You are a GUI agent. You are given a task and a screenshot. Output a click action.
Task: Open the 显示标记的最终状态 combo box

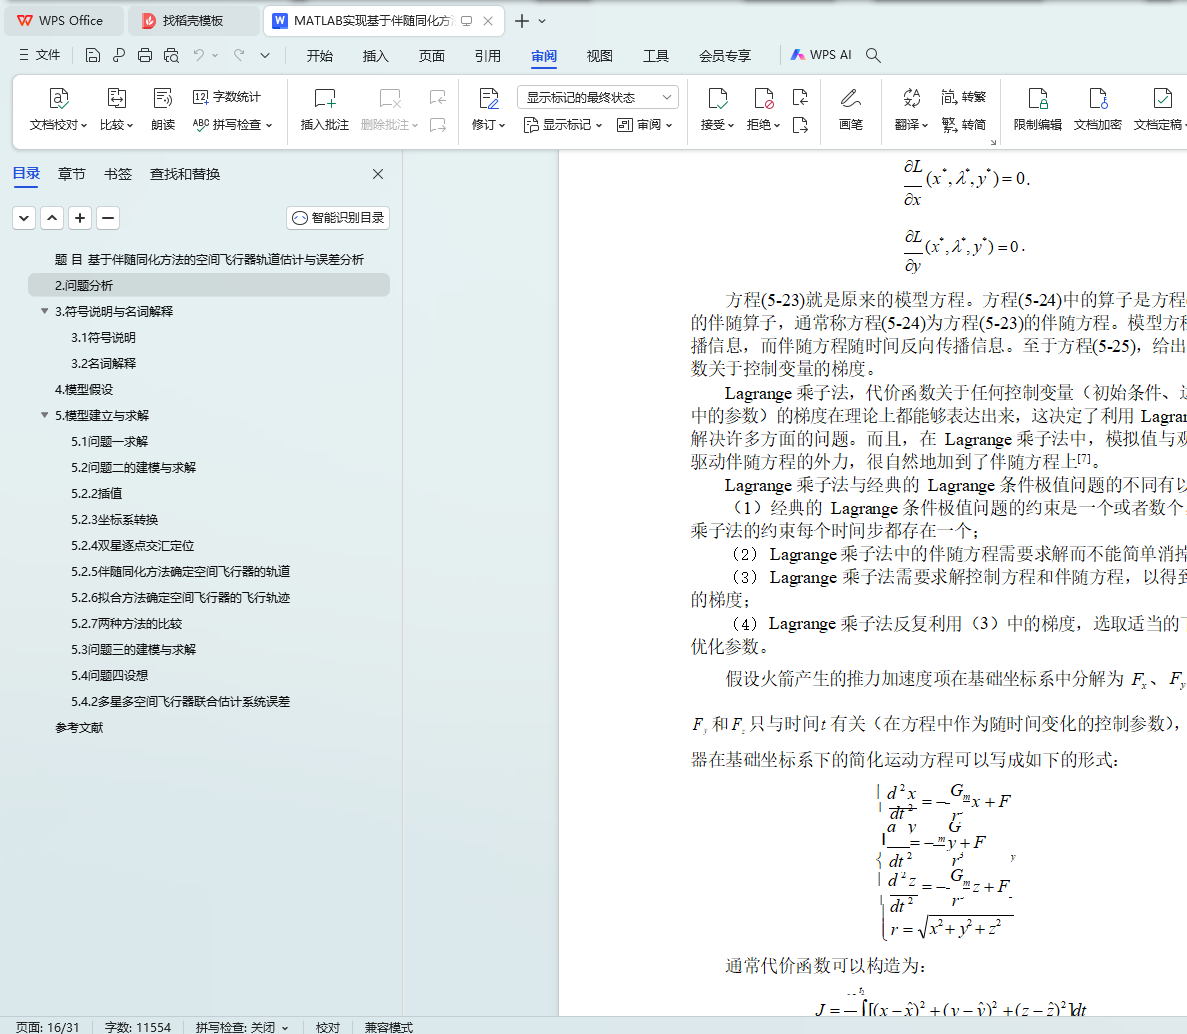coord(598,98)
